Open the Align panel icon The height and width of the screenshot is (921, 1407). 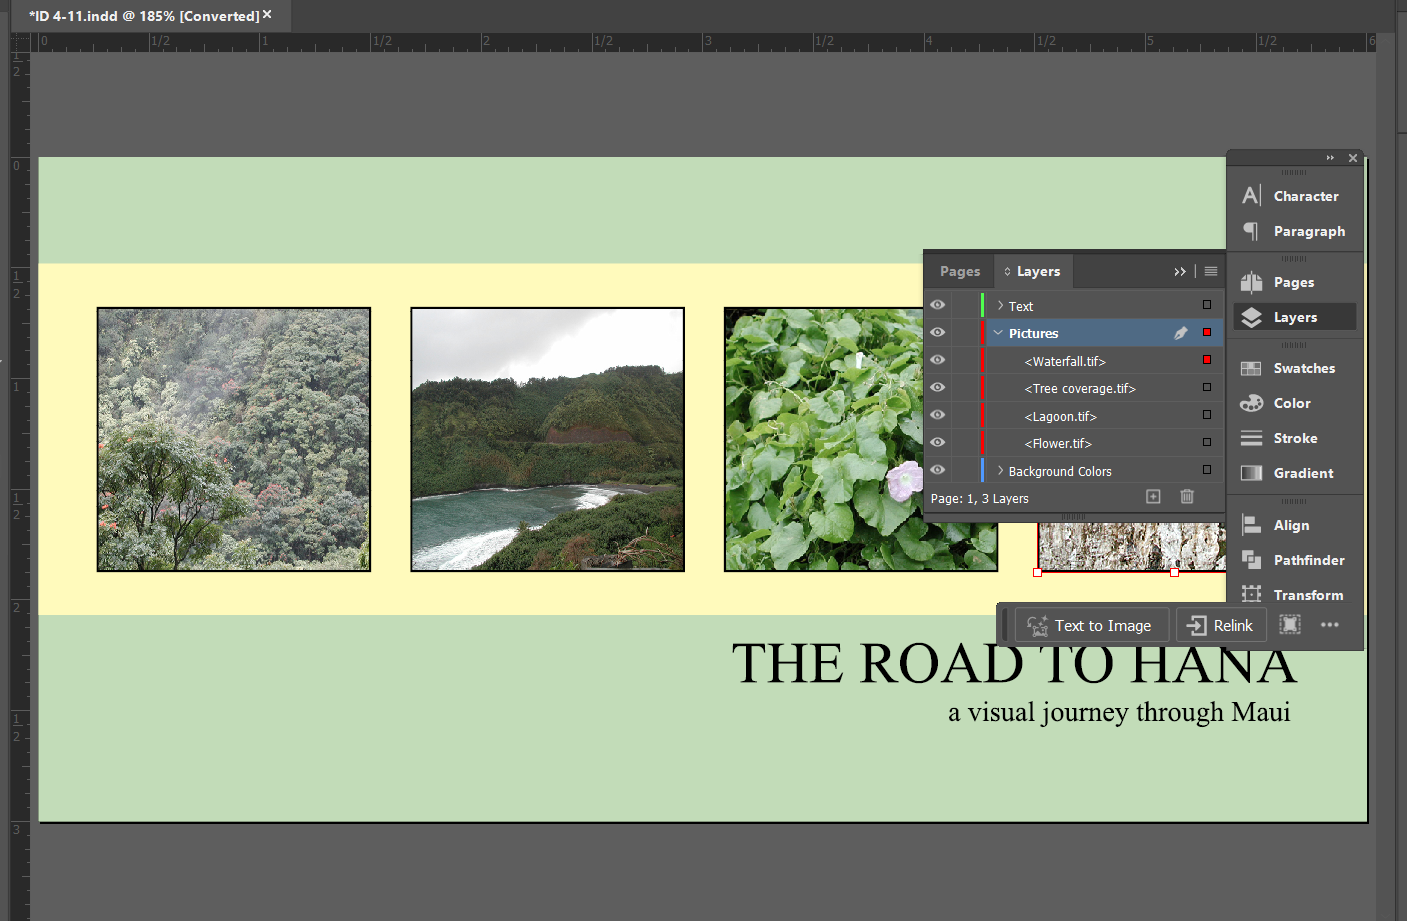(x=1251, y=525)
